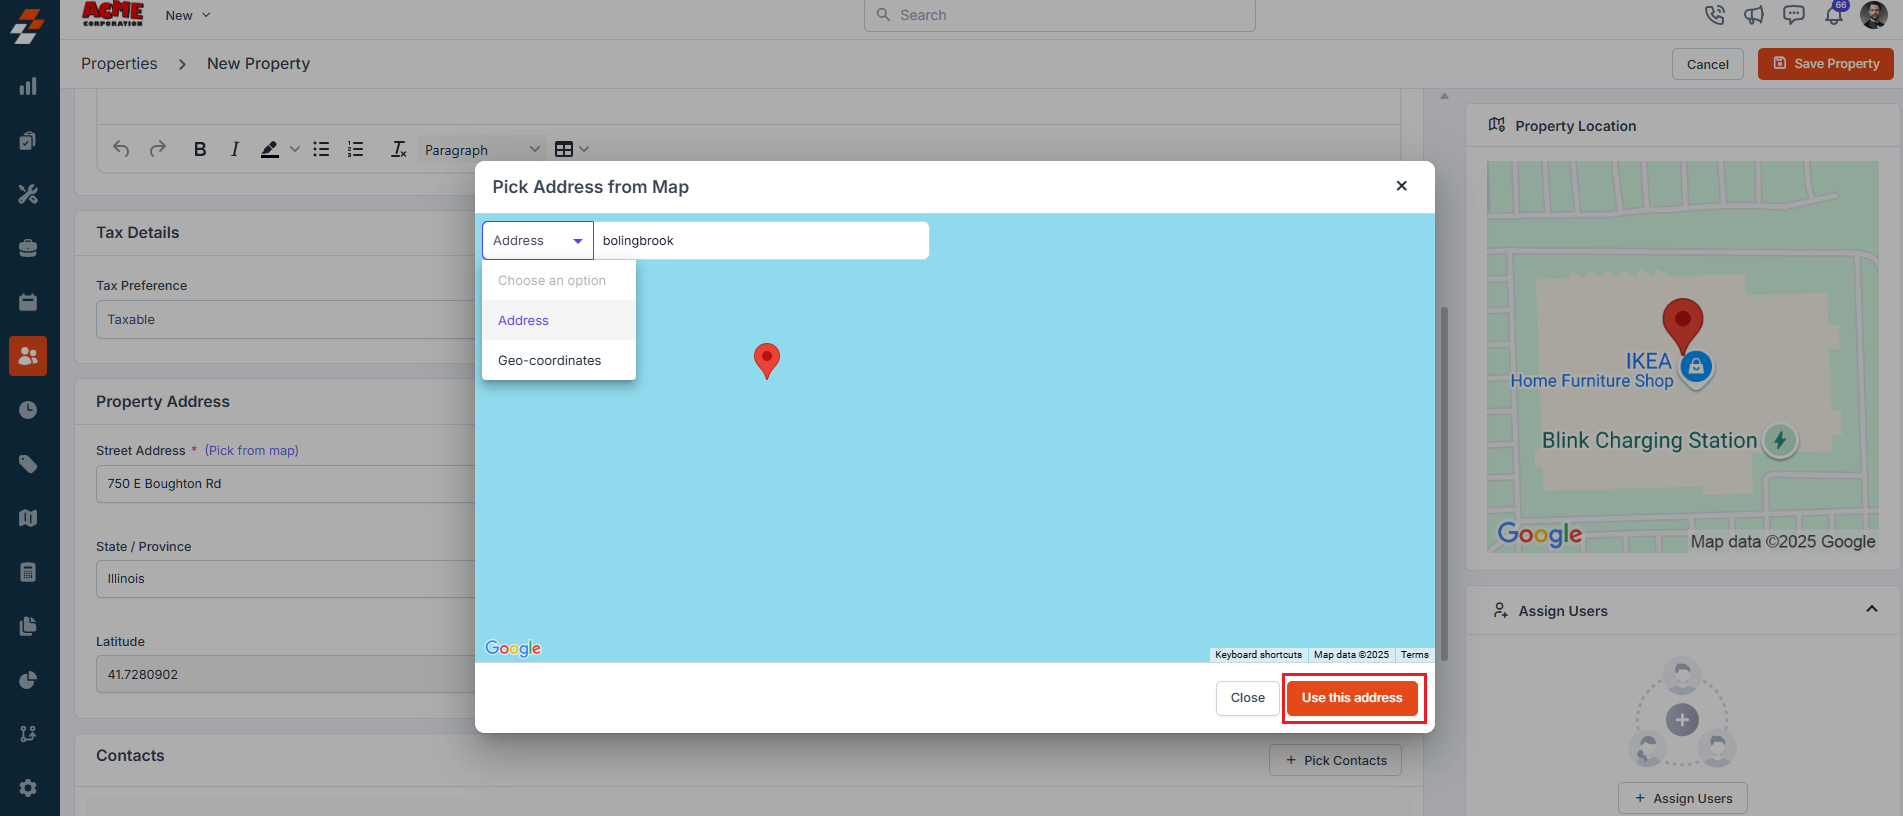The image size is (1903, 816).
Task: Click the bolingbrook address search field
Action: [761, 241]
